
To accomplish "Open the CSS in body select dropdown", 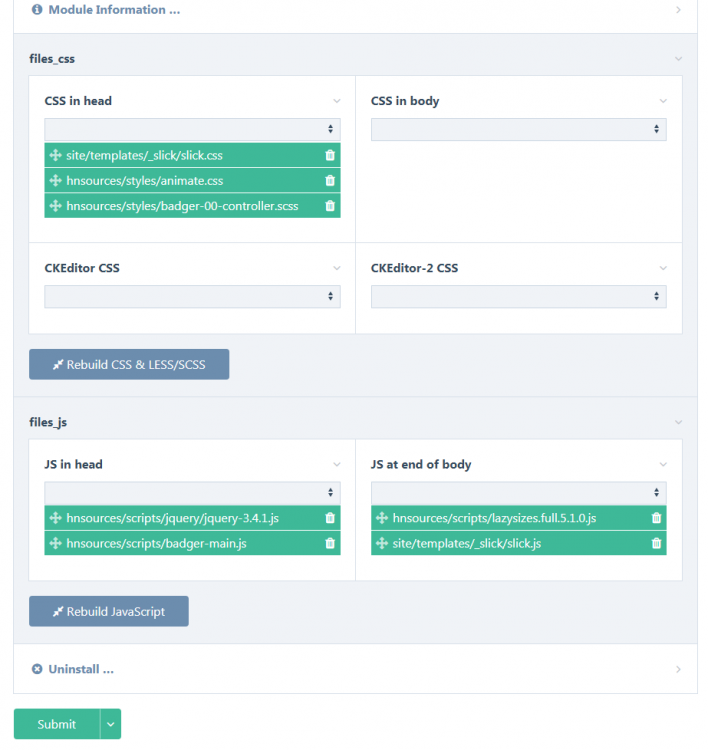I will coord(518,129).
